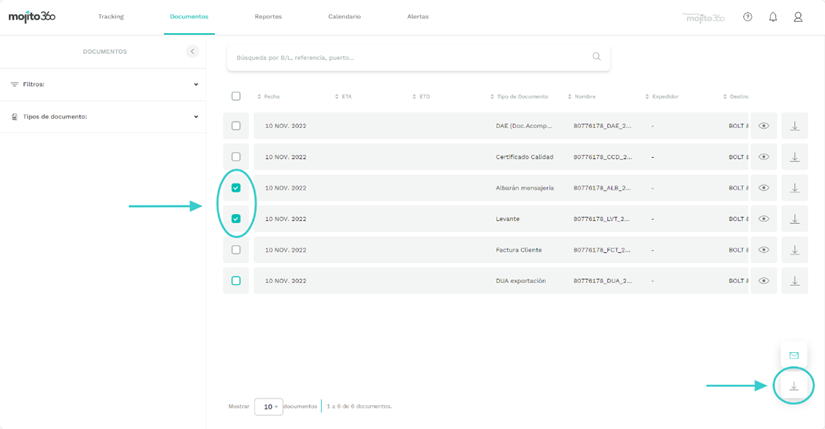Collapse the Documentos sidebar panel

pos(192,51)
